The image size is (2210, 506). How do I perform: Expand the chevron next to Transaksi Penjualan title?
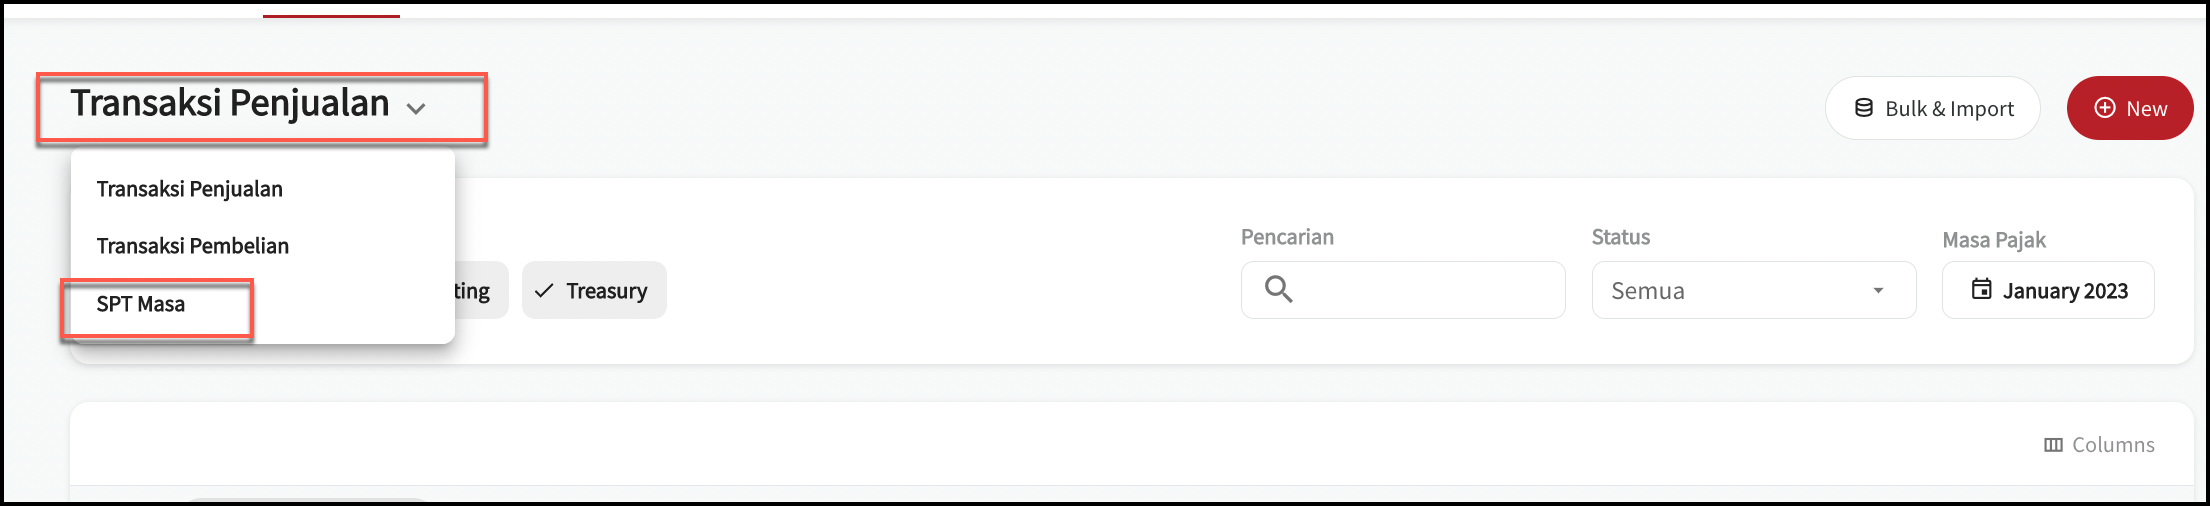click(x=416, y=108)
